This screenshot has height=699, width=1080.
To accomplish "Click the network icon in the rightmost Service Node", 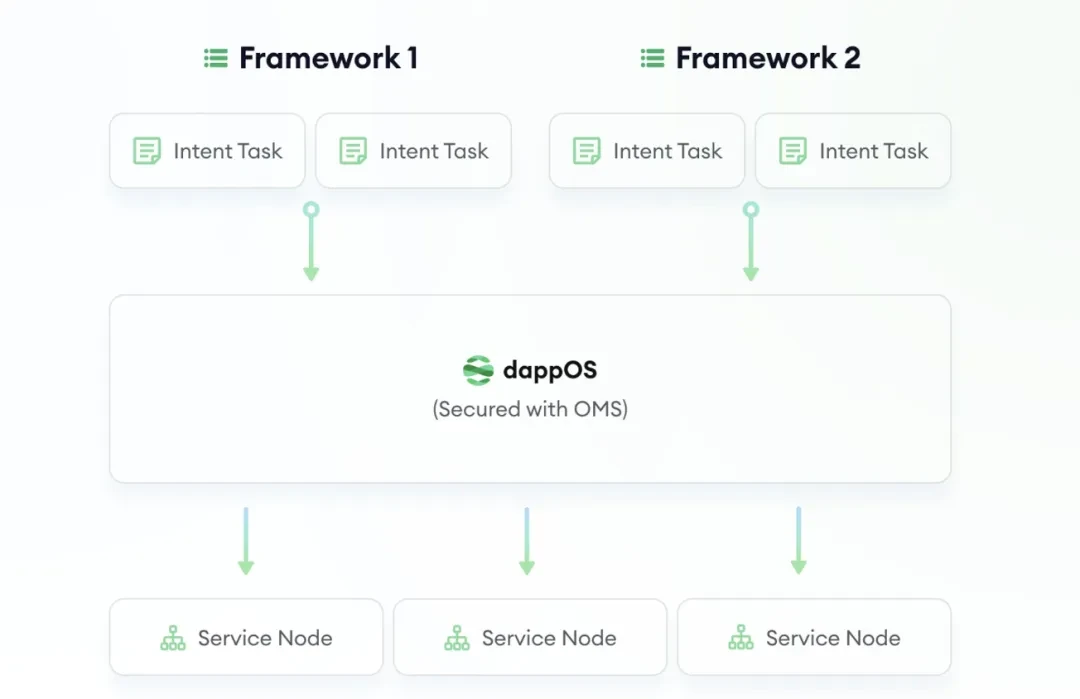I will pyautogui.click(x=741, y=638).
